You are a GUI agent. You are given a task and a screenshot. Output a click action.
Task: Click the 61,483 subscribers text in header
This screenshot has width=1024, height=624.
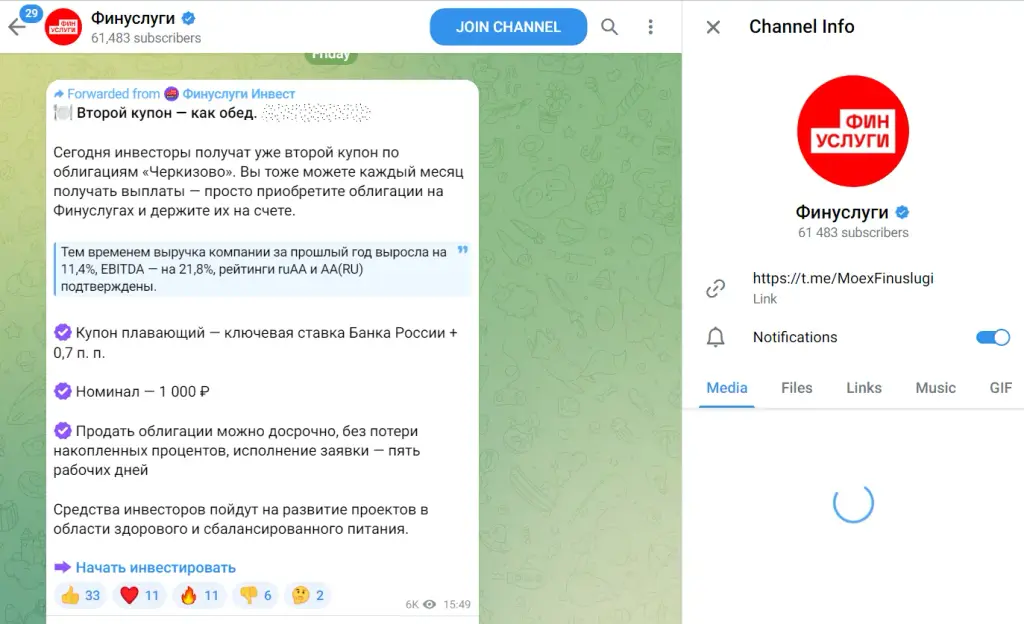point(146,39)
